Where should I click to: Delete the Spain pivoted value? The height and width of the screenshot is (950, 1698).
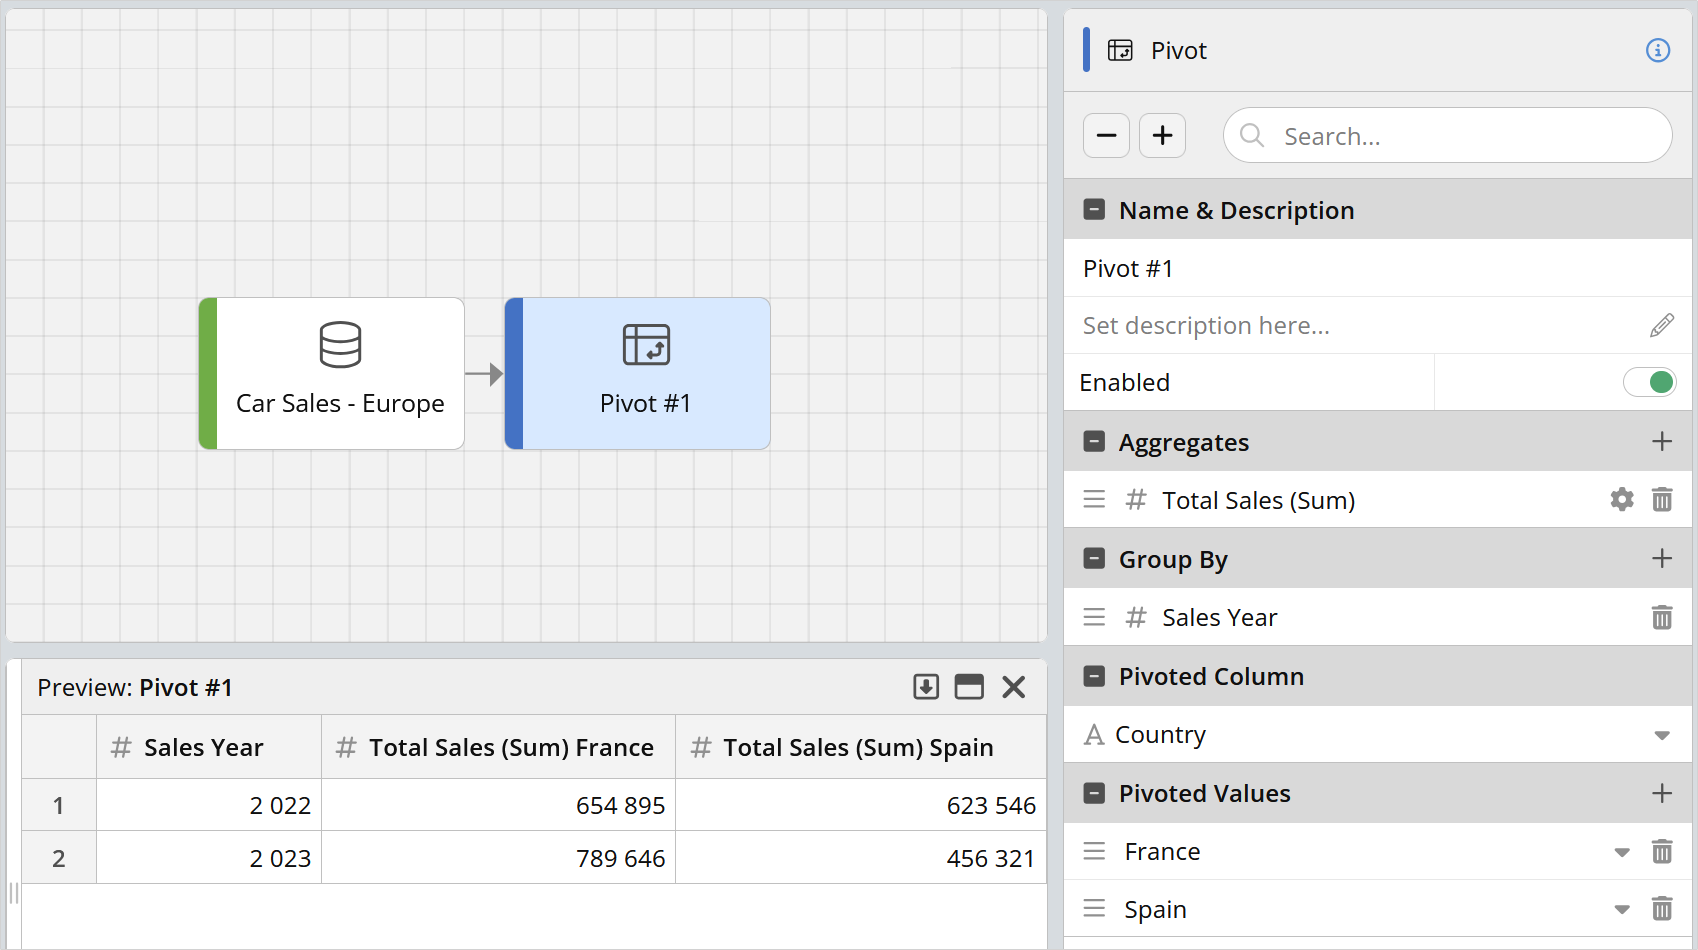point(1661,908)
